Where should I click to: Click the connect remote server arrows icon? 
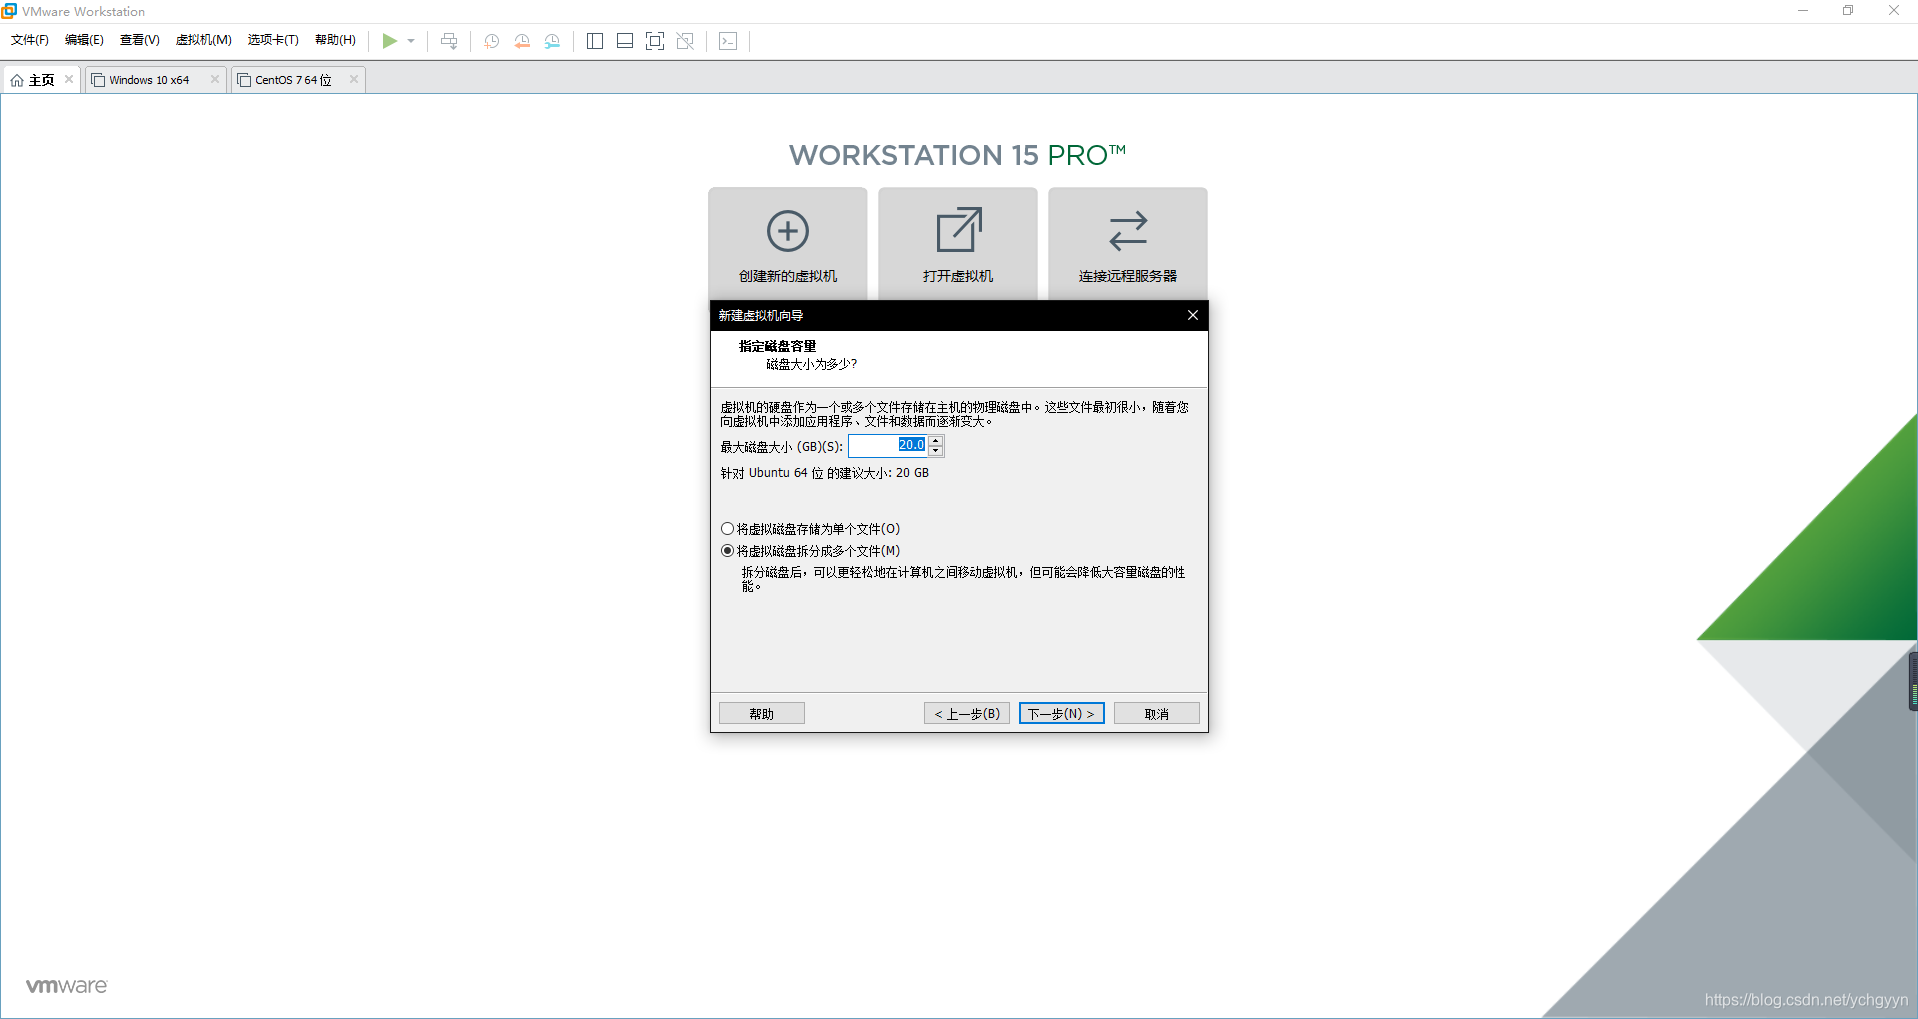1128,231
